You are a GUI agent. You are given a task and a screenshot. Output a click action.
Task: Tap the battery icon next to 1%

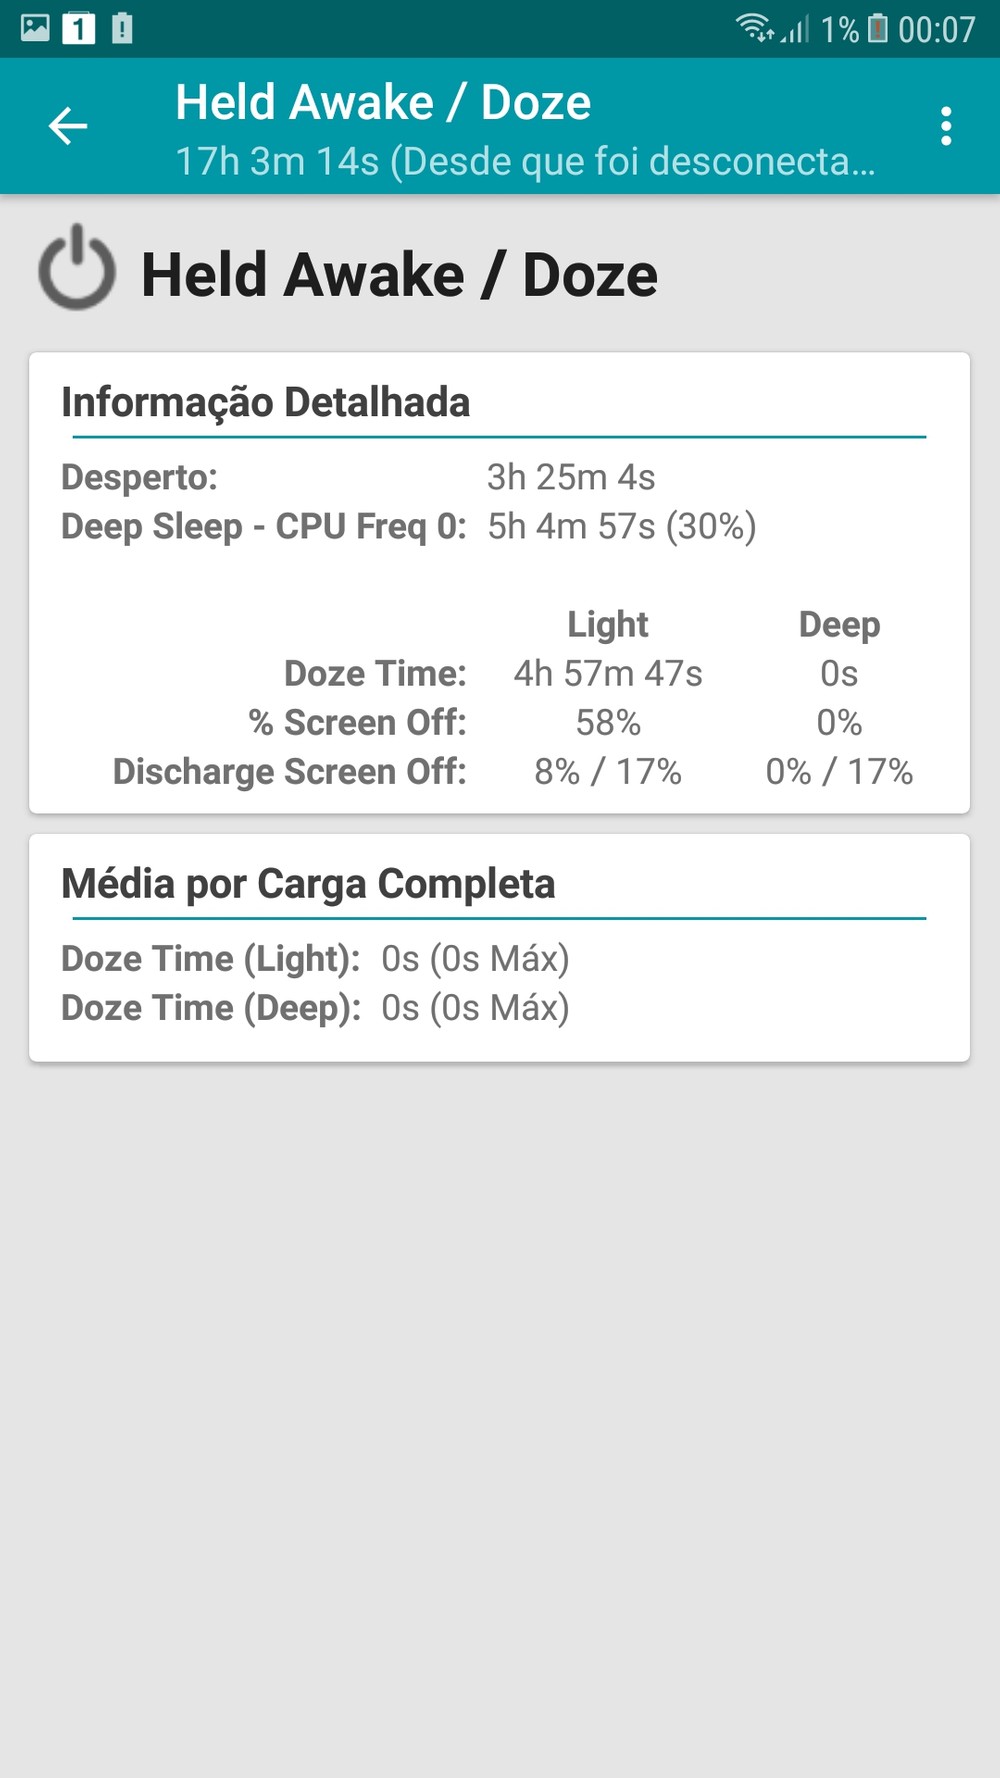click(x=877, y=28)
